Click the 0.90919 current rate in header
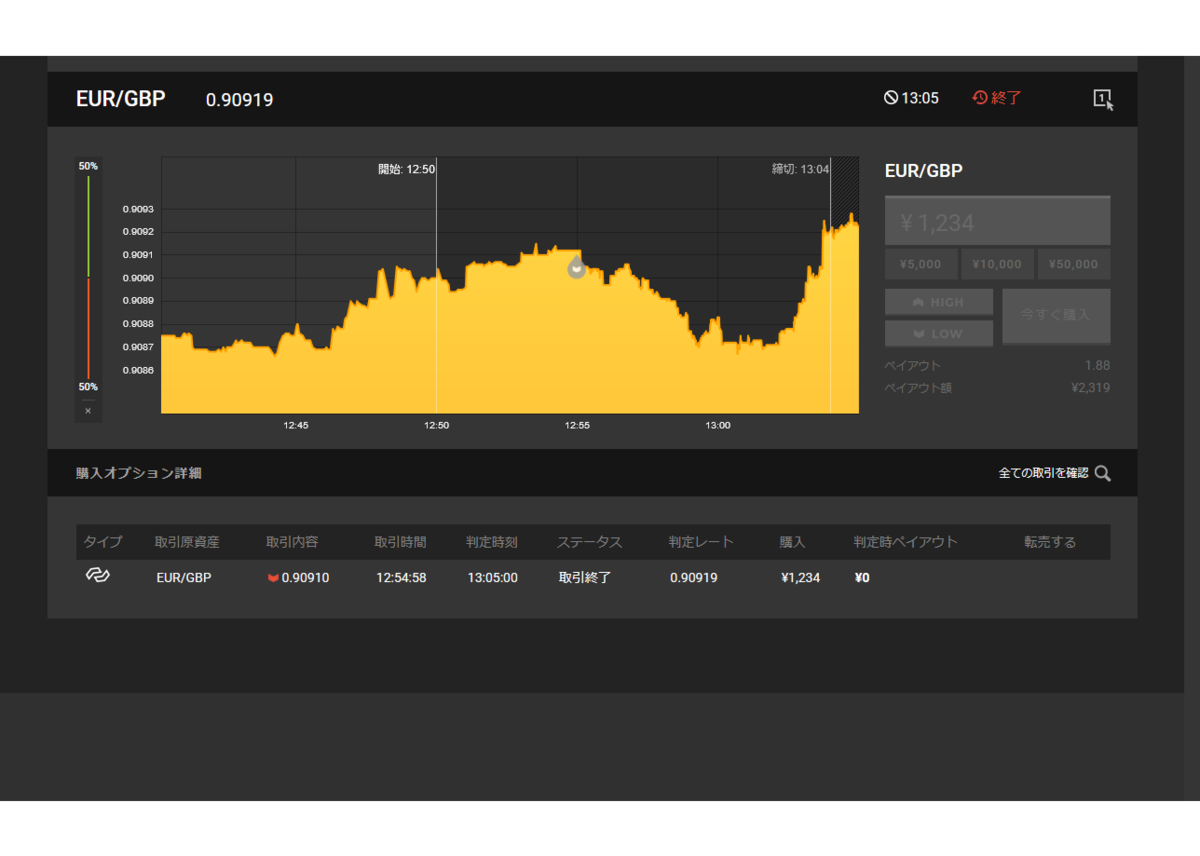Image resolution: width=1200 pixels, height=856 pixels. 240,100
